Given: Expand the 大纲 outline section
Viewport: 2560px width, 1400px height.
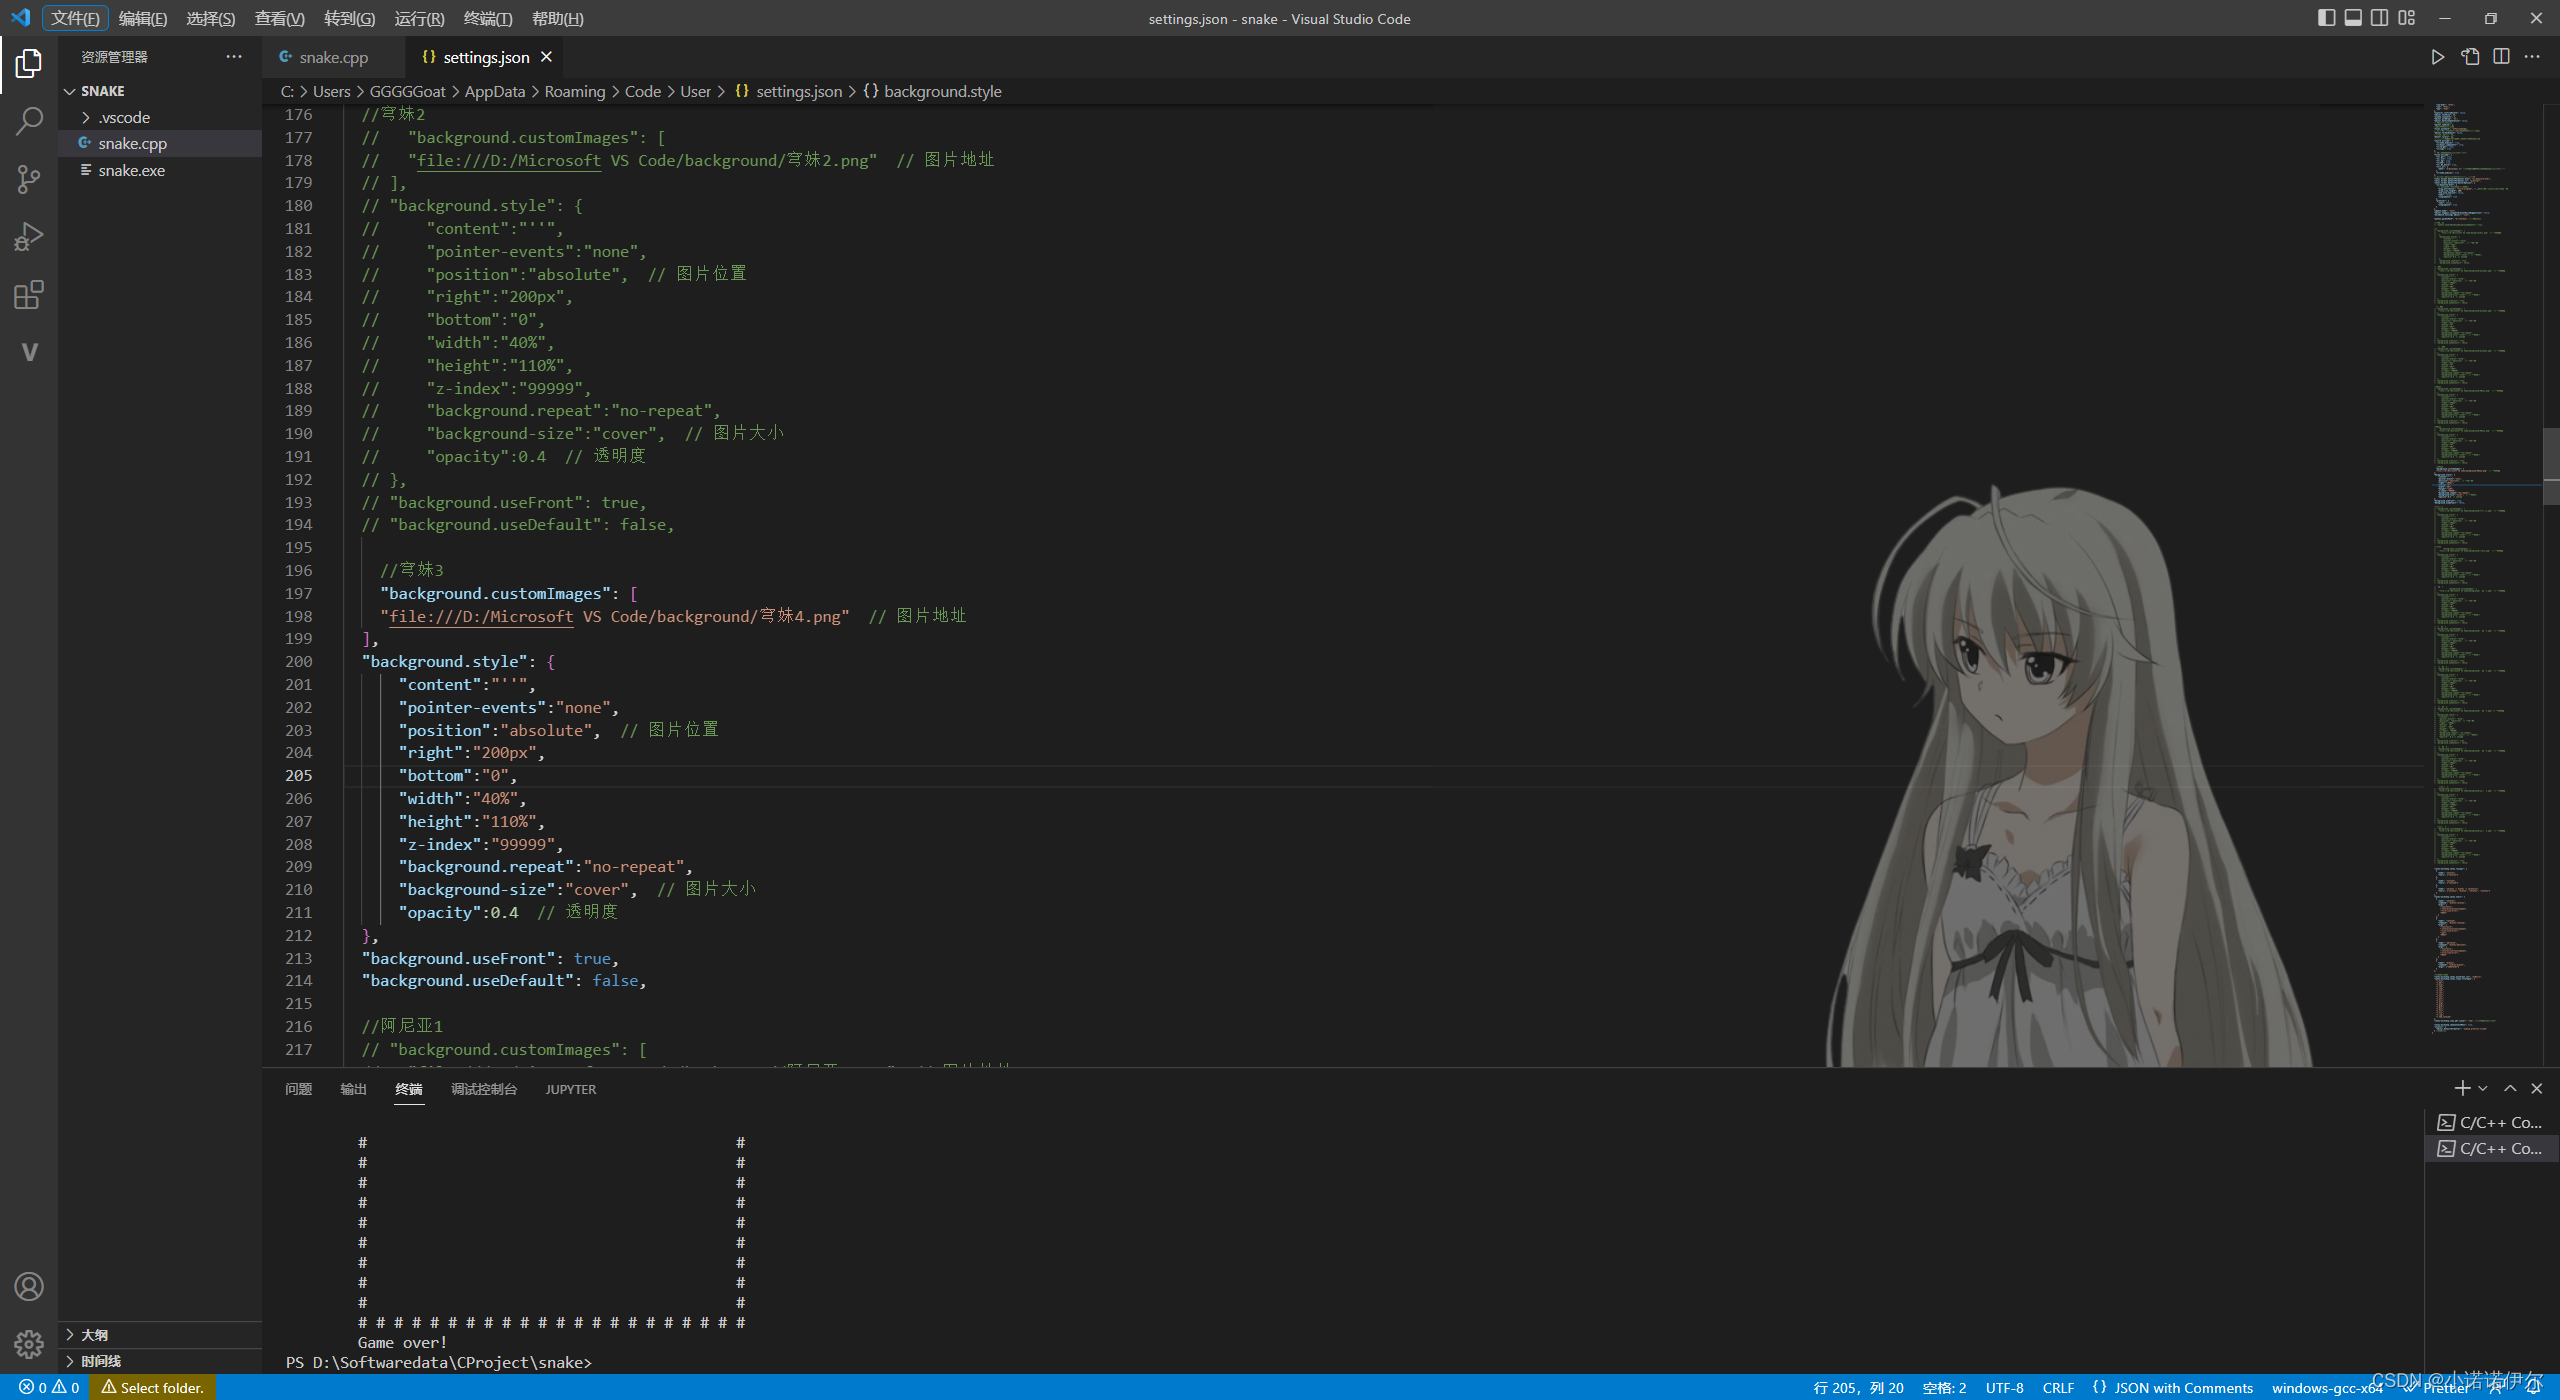Looking at the screenshot, I should (x=95, y=1335).
